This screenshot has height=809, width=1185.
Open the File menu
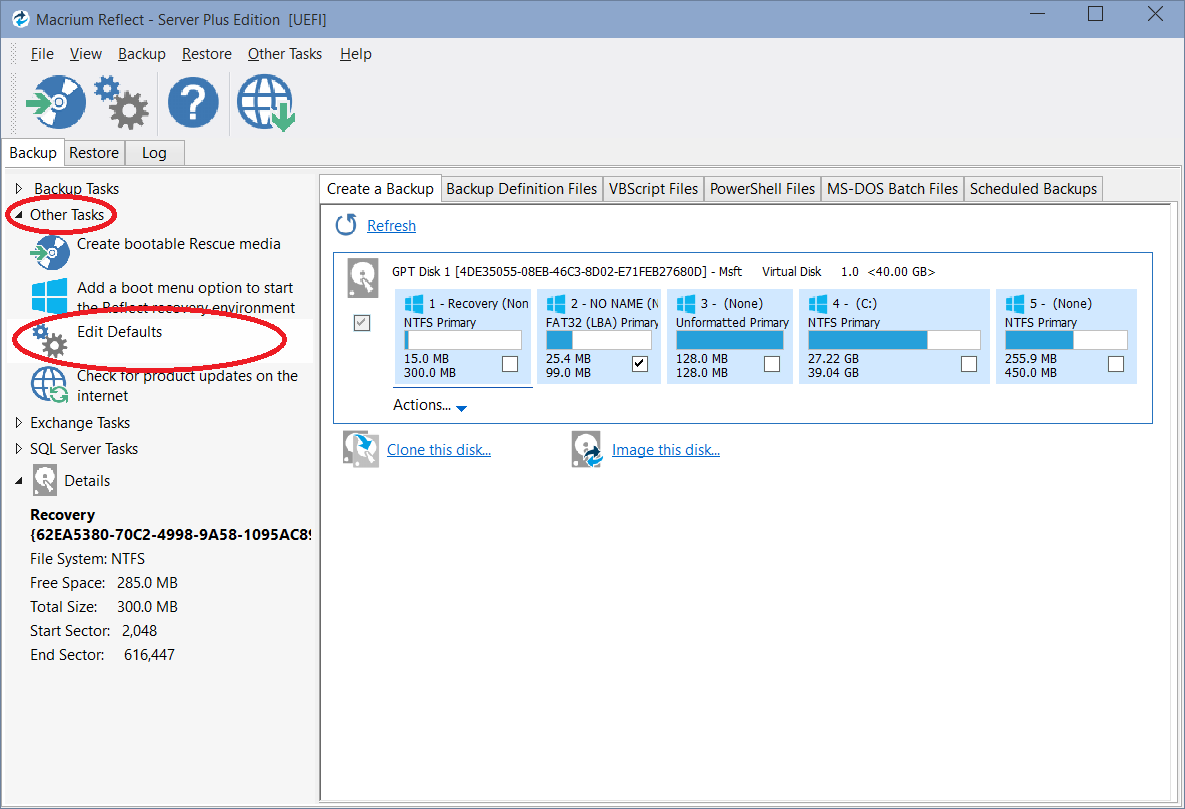click(x=42, y=54)
